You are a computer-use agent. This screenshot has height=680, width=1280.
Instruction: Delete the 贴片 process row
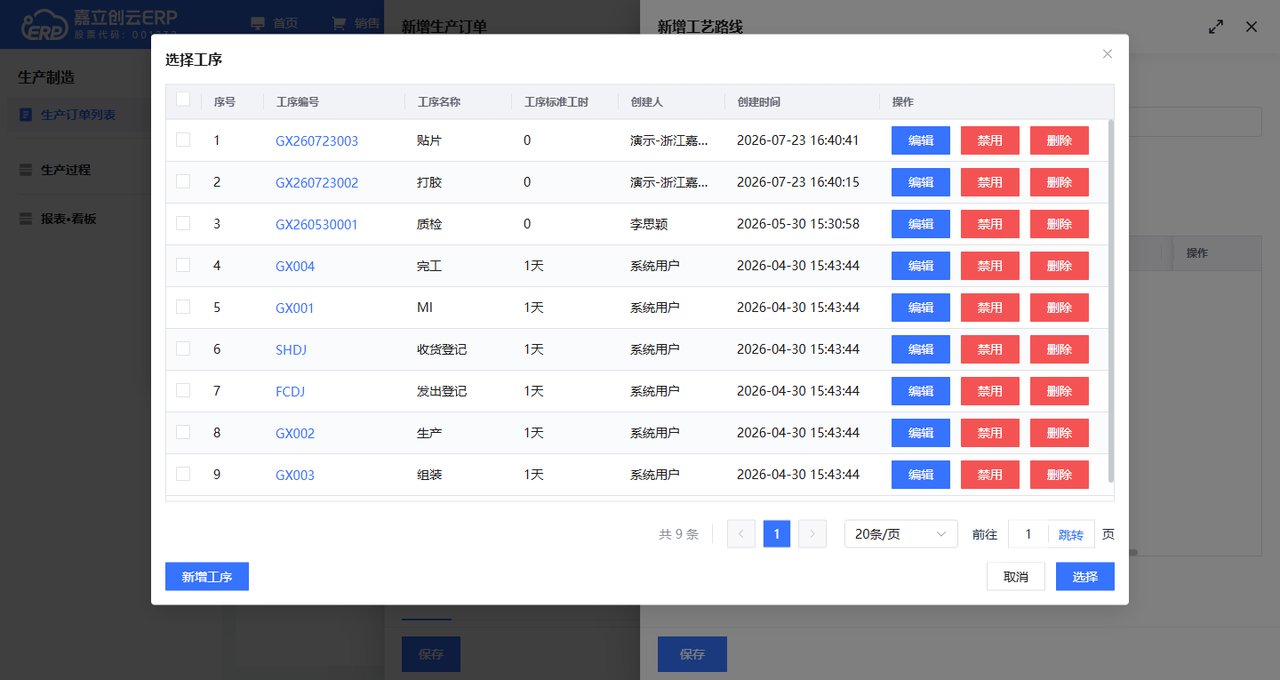1059,141
